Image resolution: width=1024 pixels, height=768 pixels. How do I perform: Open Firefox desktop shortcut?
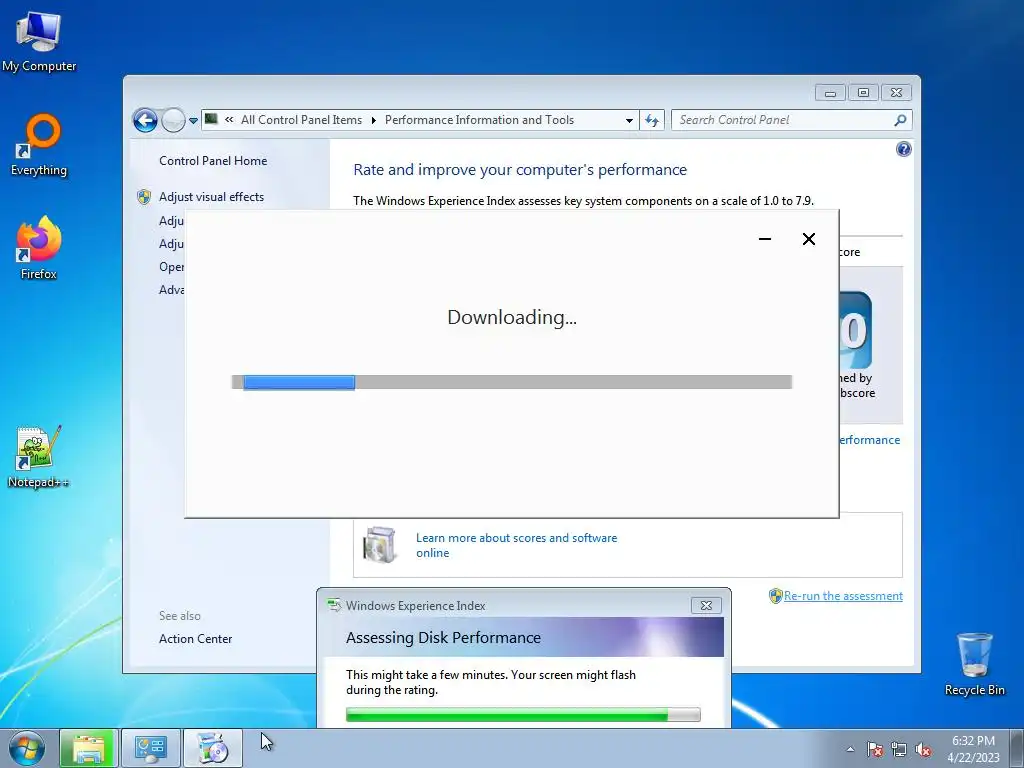[39, 249]
